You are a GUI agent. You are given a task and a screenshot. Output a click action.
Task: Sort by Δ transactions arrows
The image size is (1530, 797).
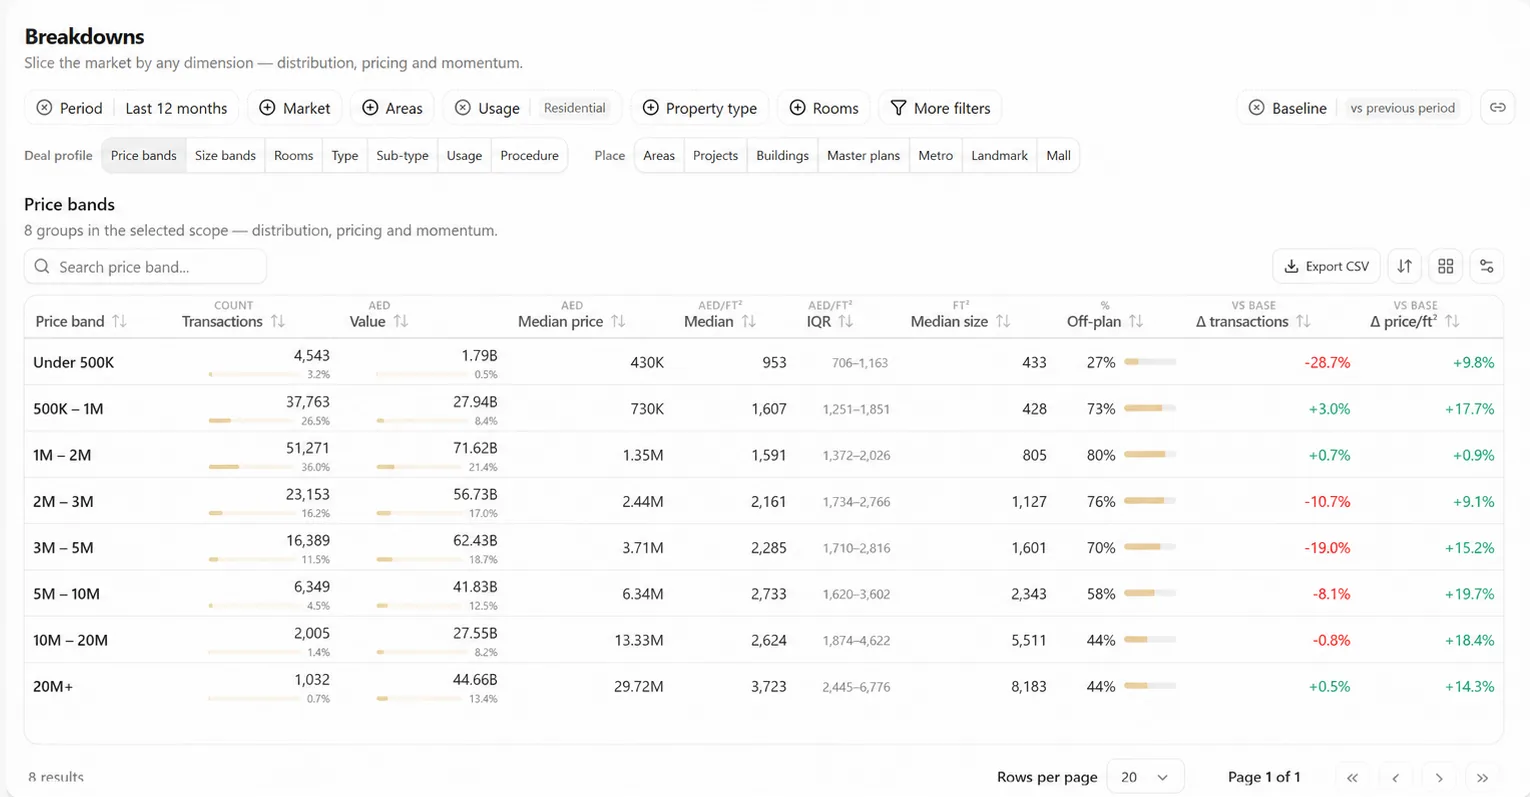(1302, 321)
